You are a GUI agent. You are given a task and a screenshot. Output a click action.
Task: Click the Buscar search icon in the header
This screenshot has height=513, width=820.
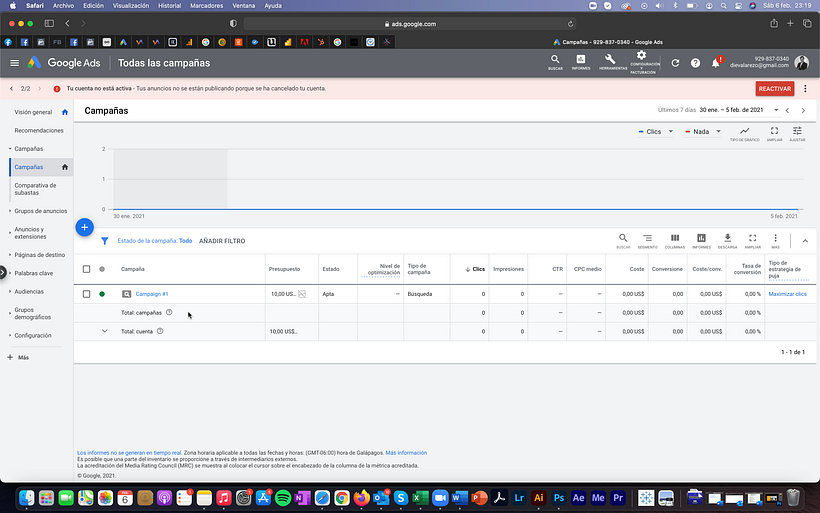click(555, 62)
